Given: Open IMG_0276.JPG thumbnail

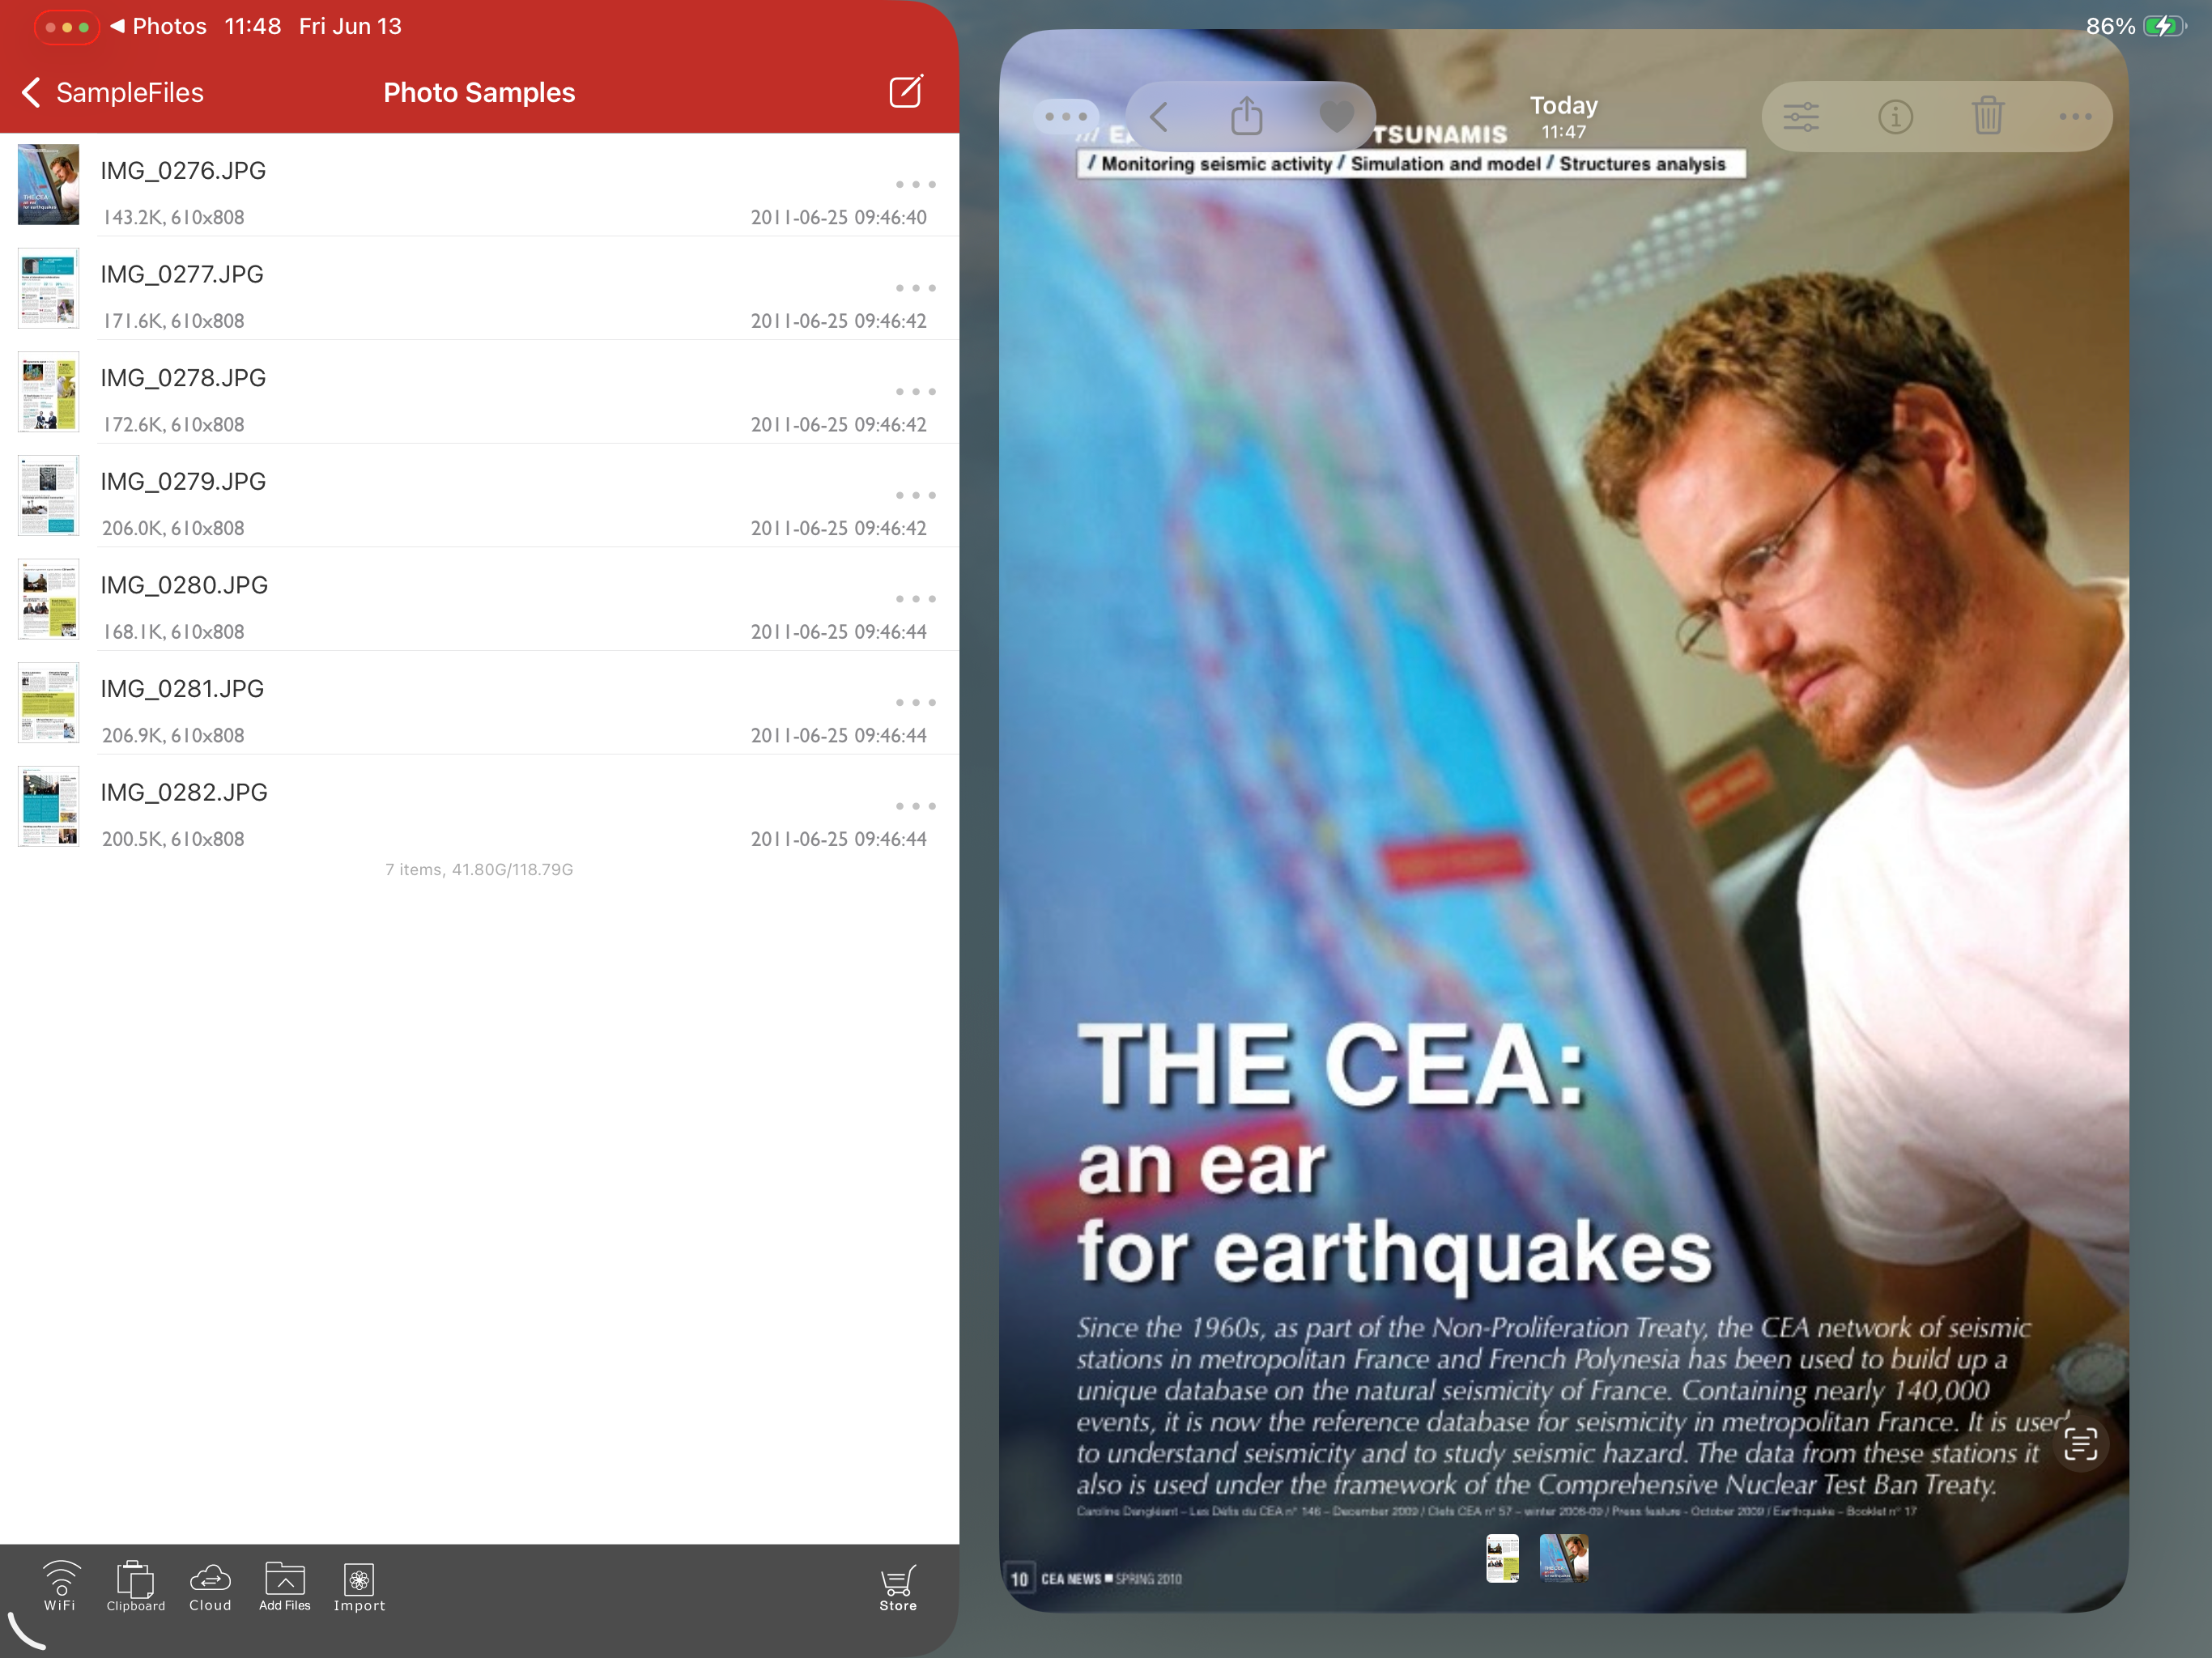Looking at the screenshot, I should pyautogui.click(x=48, y=185).
